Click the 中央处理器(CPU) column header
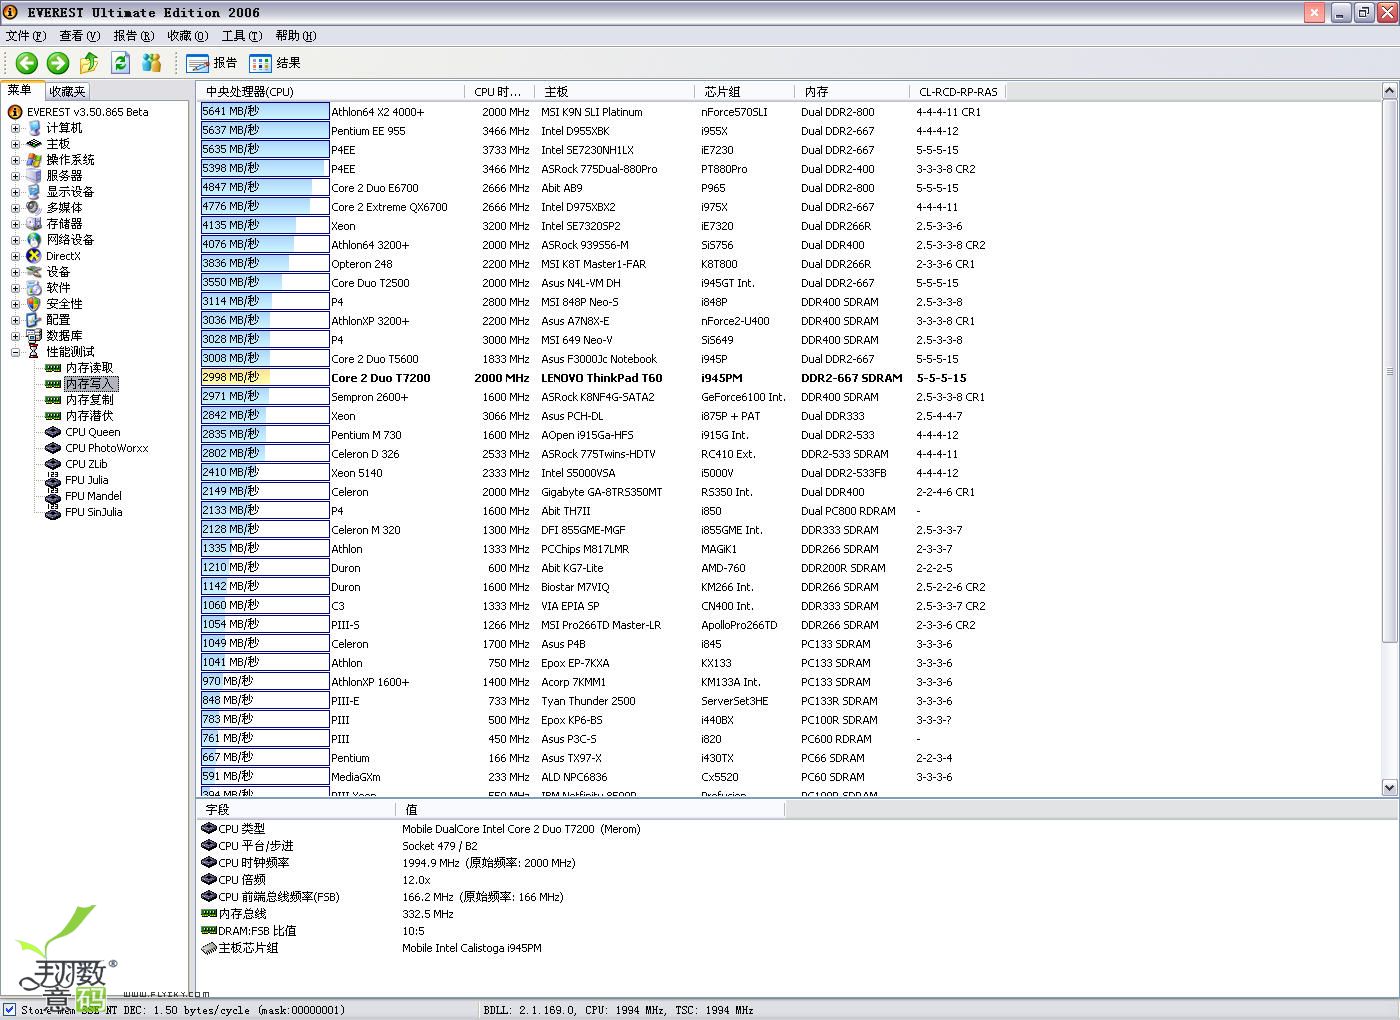Screen dimensions: 1400x1020 331,91
